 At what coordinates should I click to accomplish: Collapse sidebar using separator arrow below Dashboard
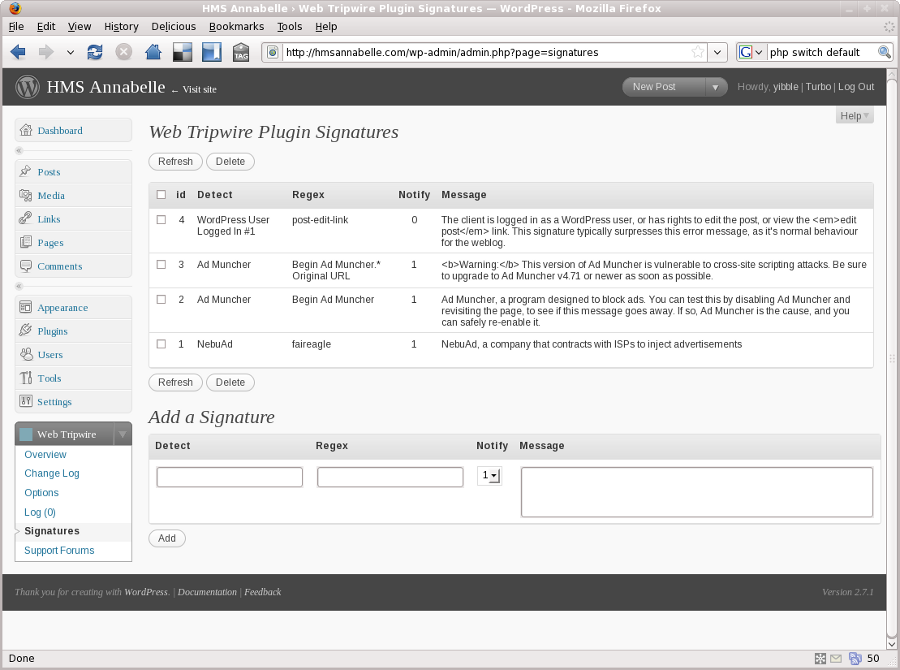(x=19, y=150)
